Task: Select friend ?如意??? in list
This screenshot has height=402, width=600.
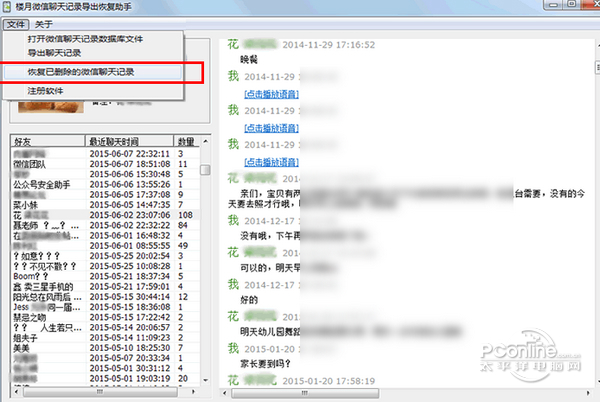Action: tap(37, 256)
